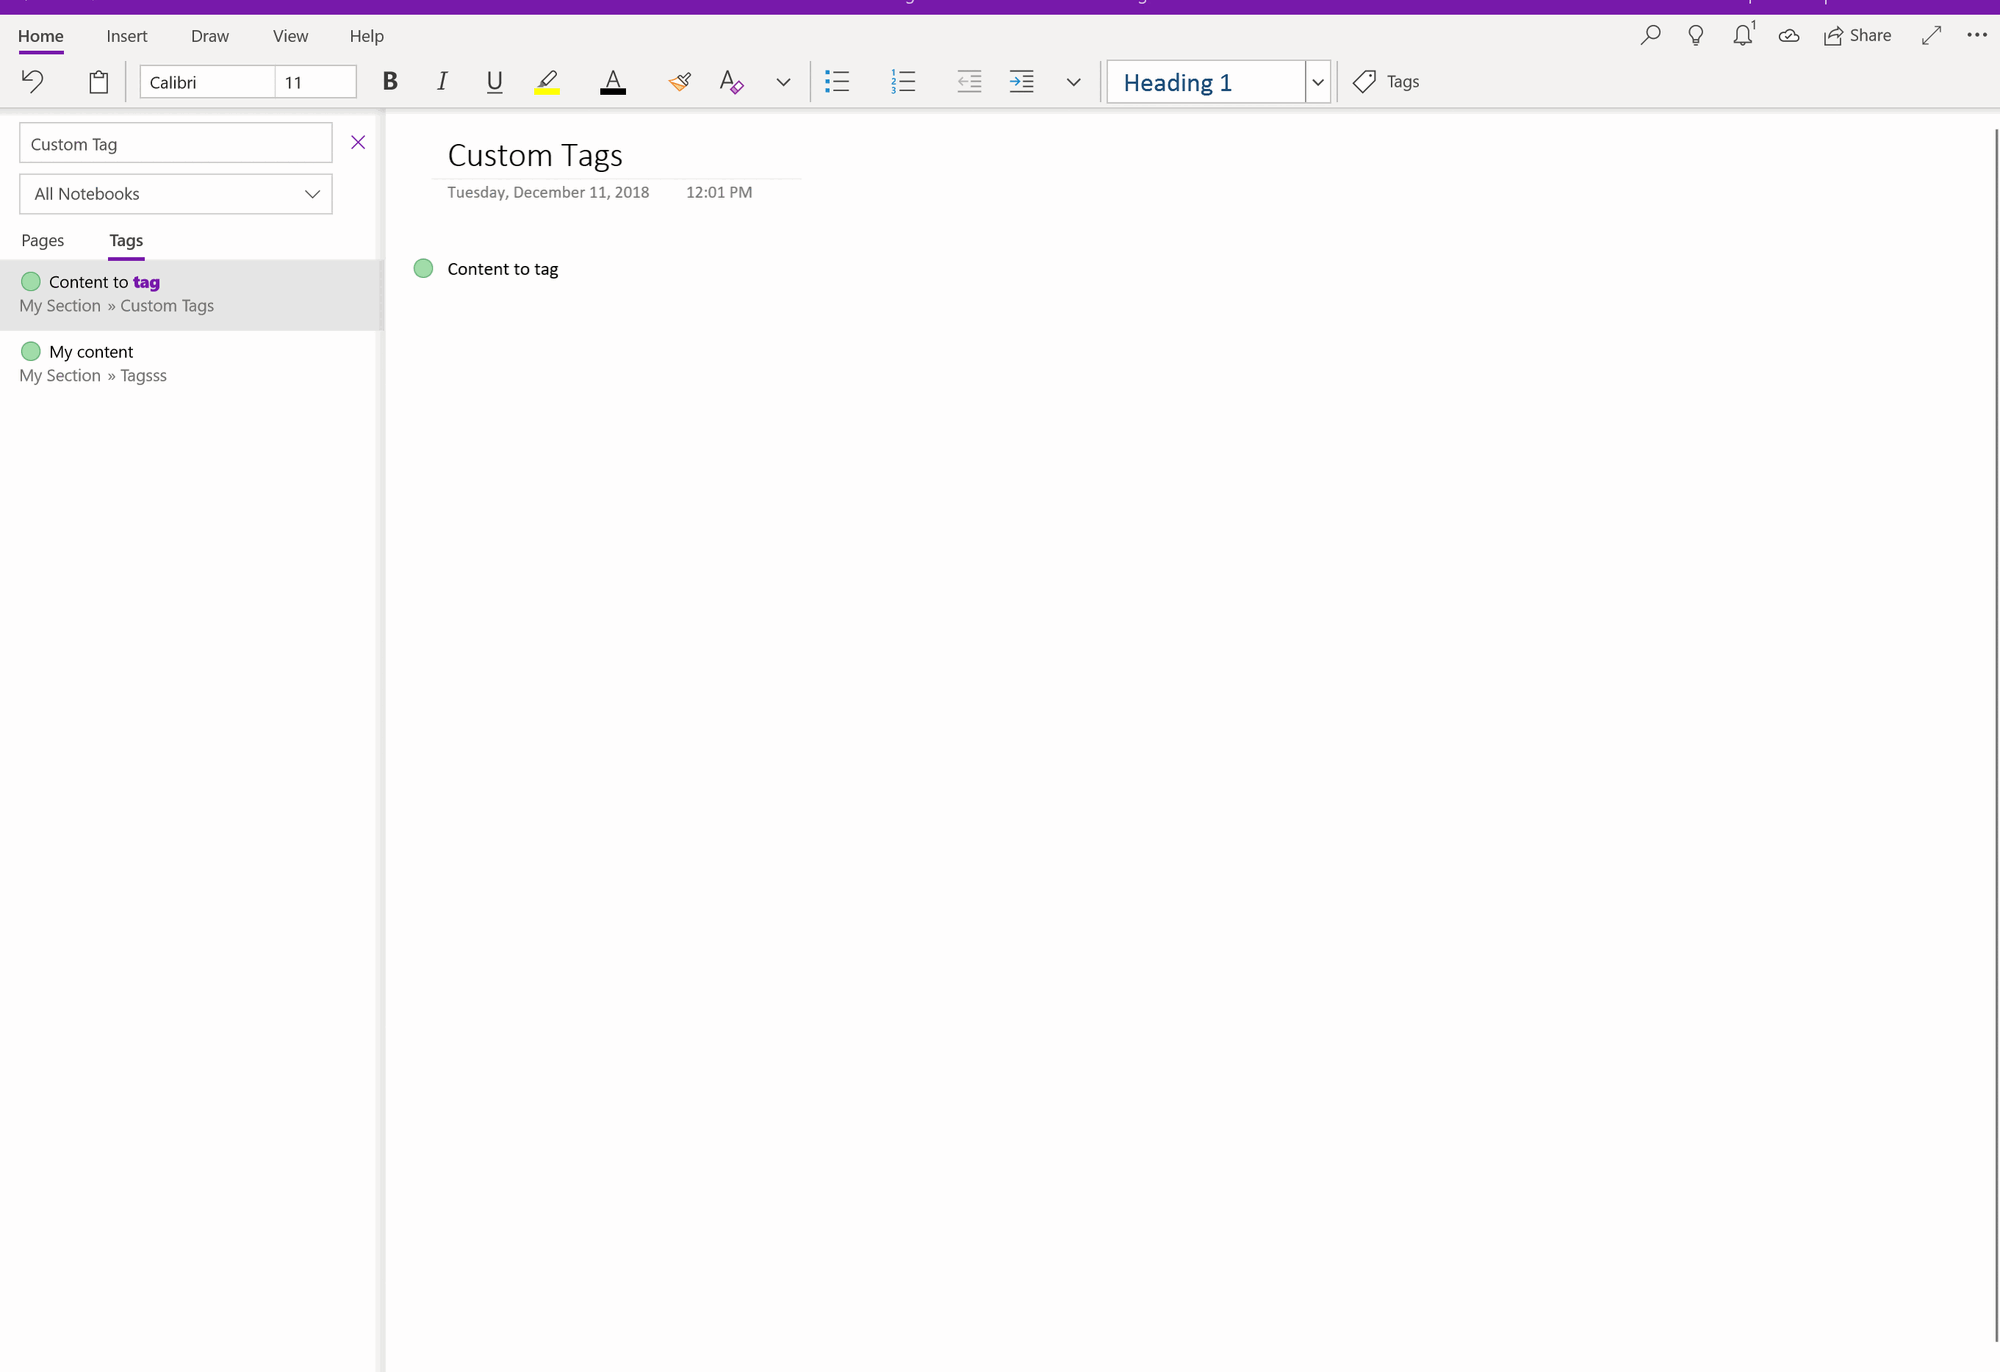
Task: Insert a numbered list
Action: 903,82
